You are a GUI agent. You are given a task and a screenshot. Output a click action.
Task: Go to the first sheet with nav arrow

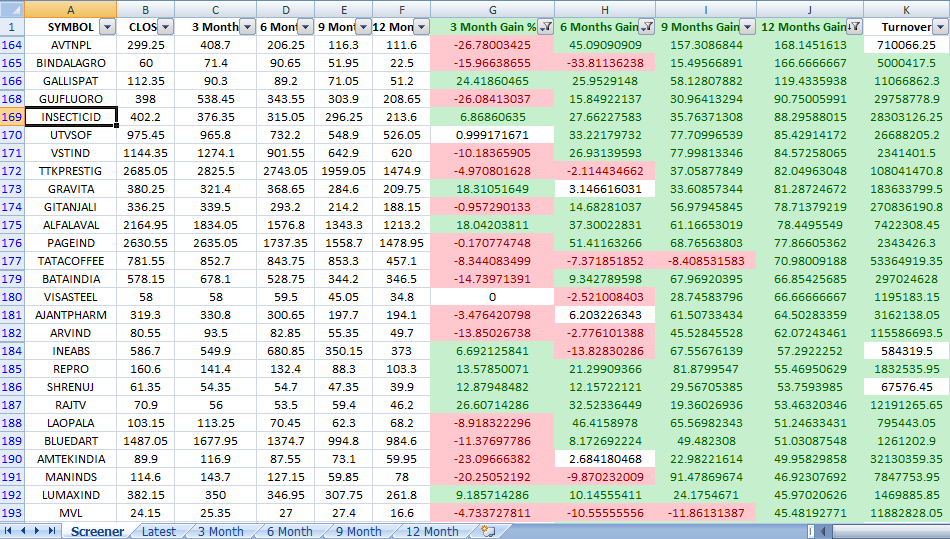[x=8, y=531]
